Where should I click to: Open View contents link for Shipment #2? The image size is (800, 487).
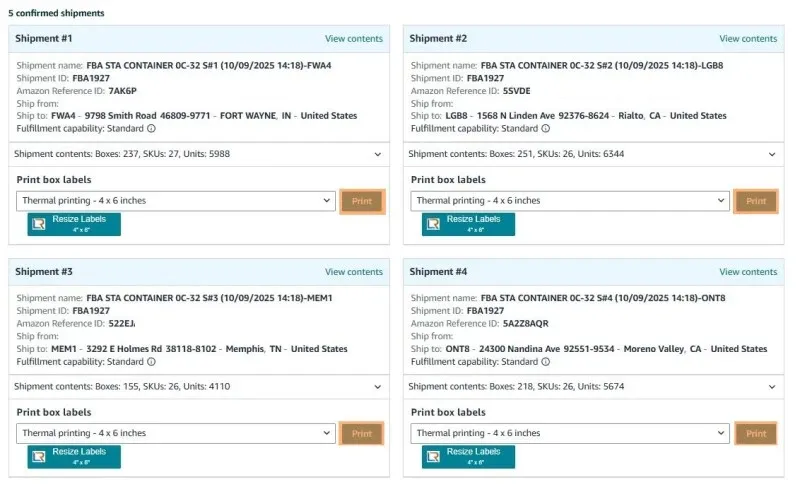(x=748, y=39)
